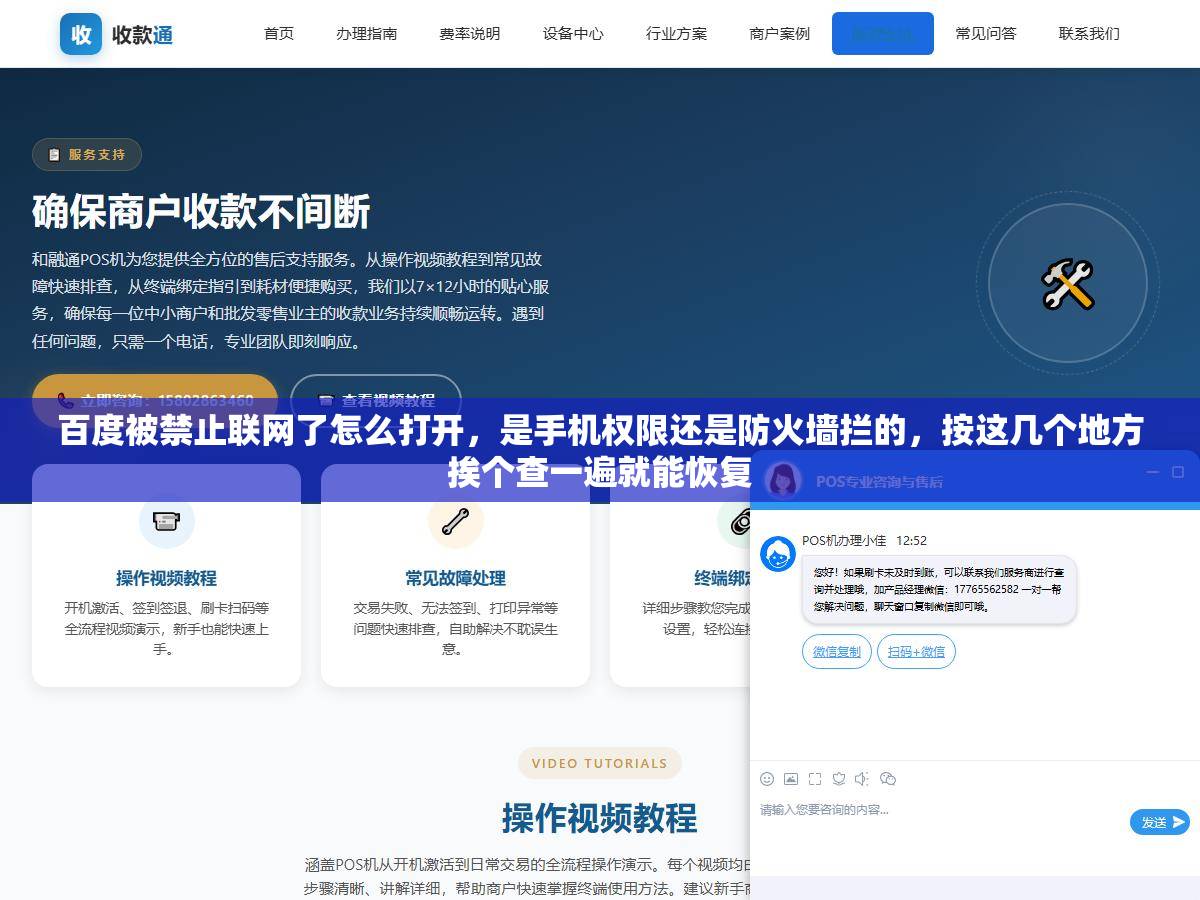Click POS机办理小佳 agent avatar
1200x900 pixels.
click(778, 554)
